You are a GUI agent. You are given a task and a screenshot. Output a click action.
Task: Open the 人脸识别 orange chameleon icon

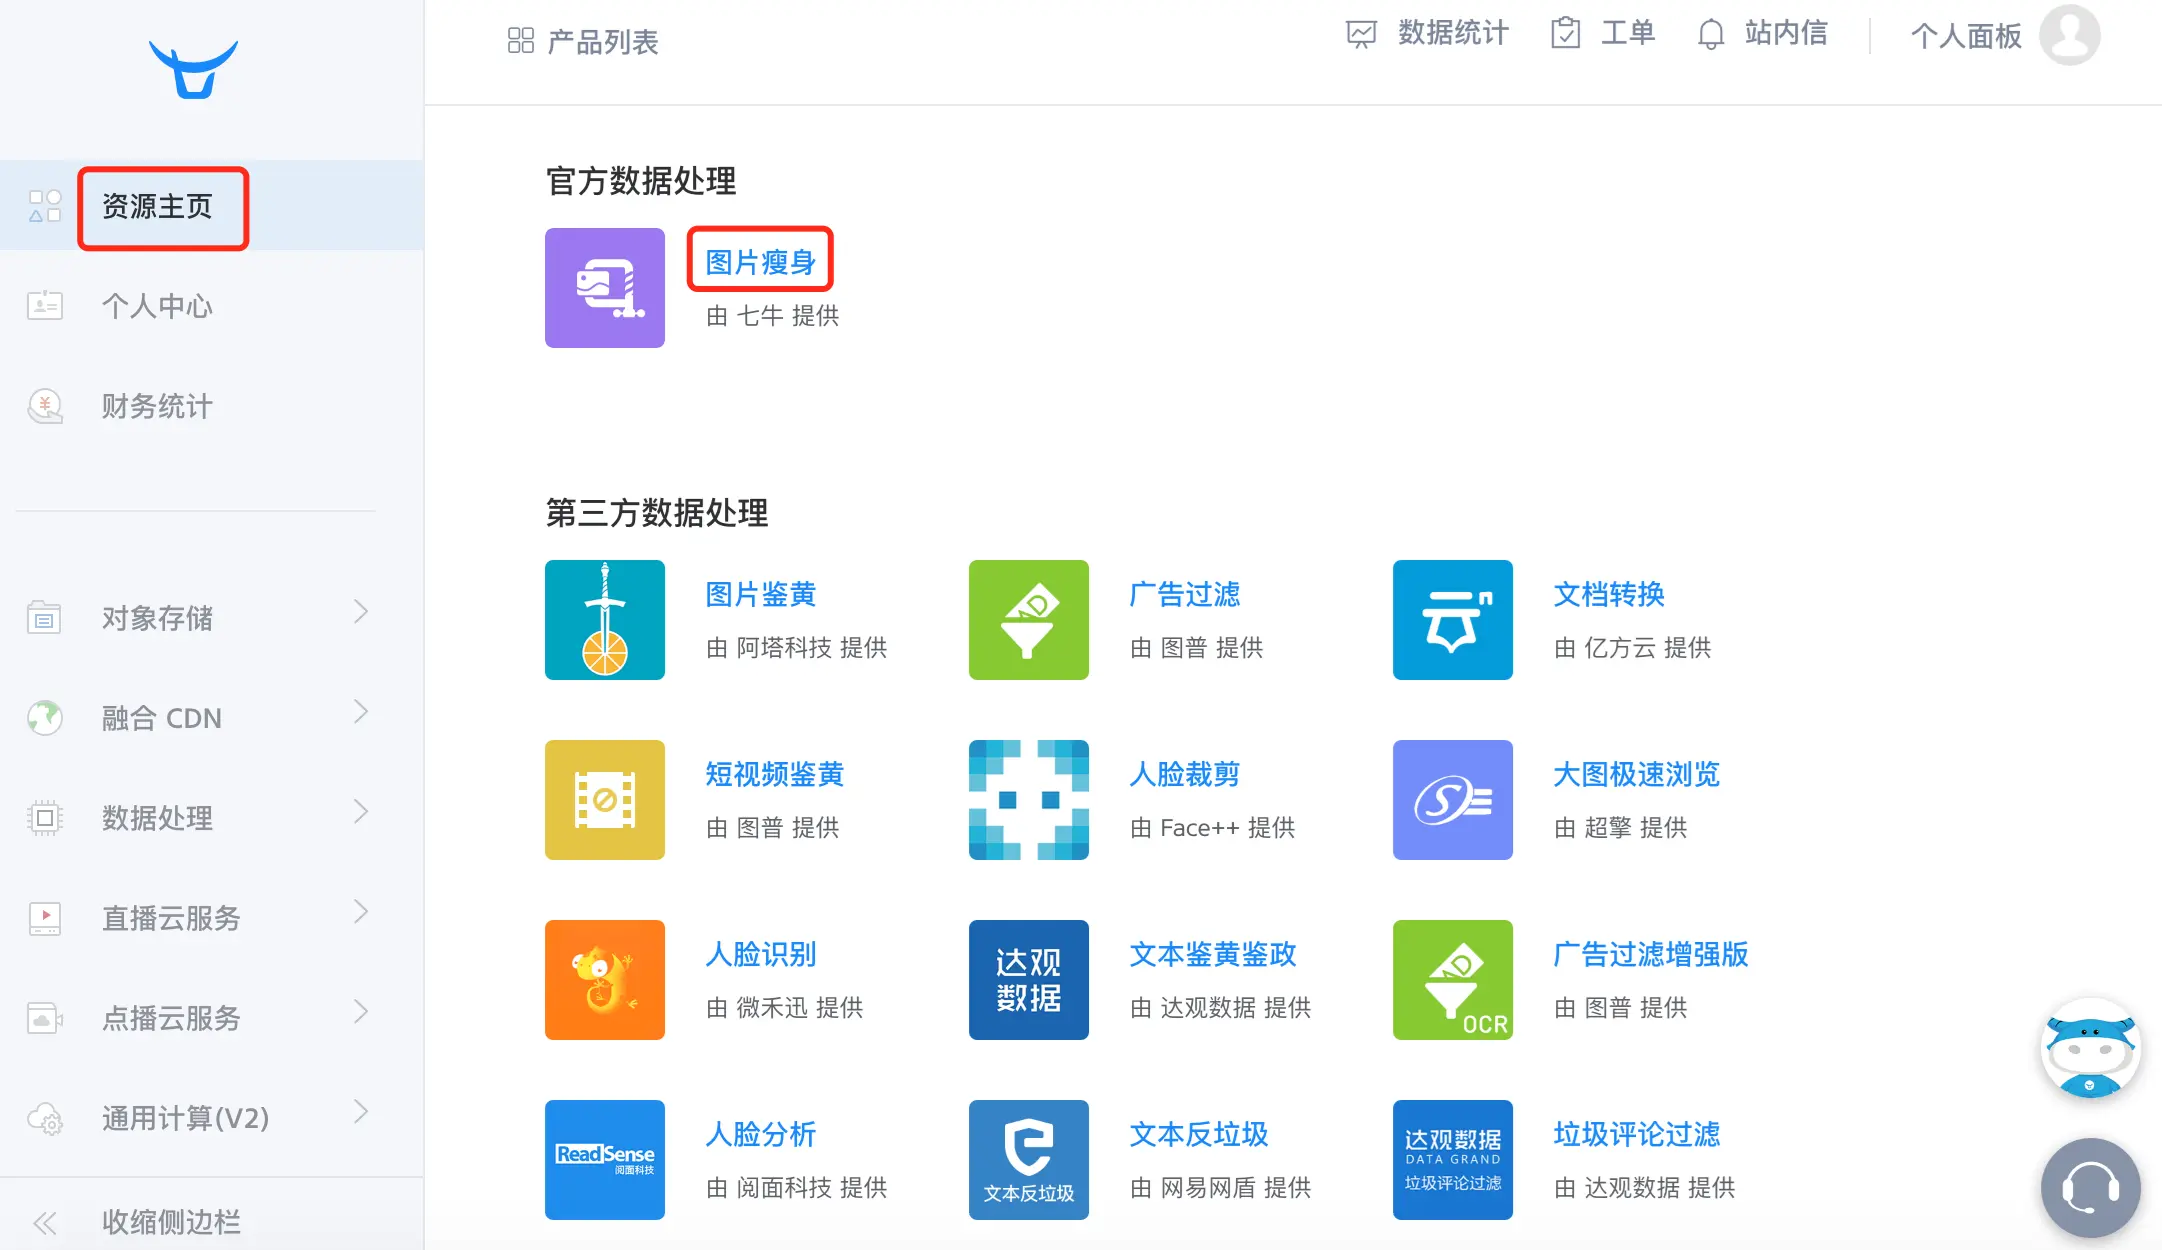click(605, 980)
